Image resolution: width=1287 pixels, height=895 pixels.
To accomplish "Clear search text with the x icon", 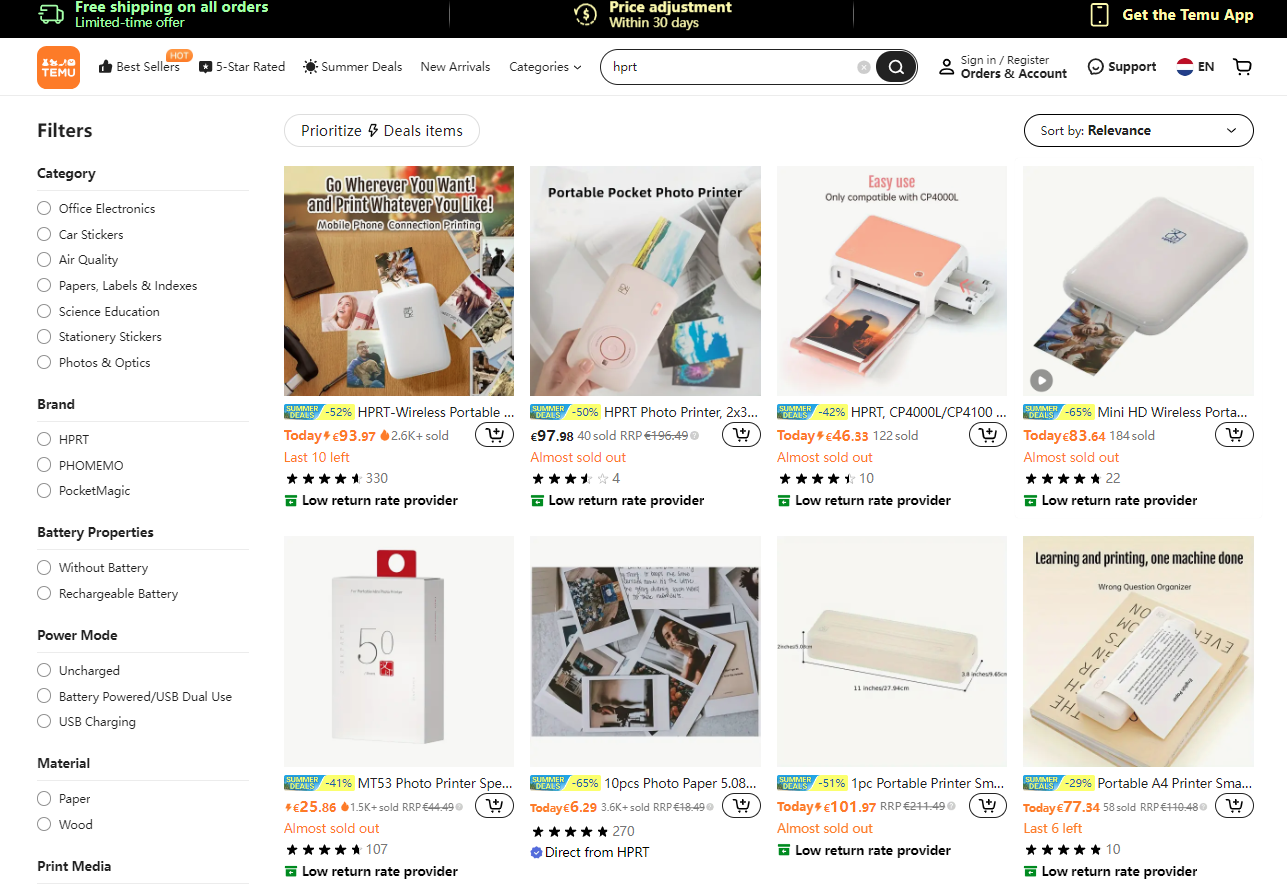I will pos(864,67).
